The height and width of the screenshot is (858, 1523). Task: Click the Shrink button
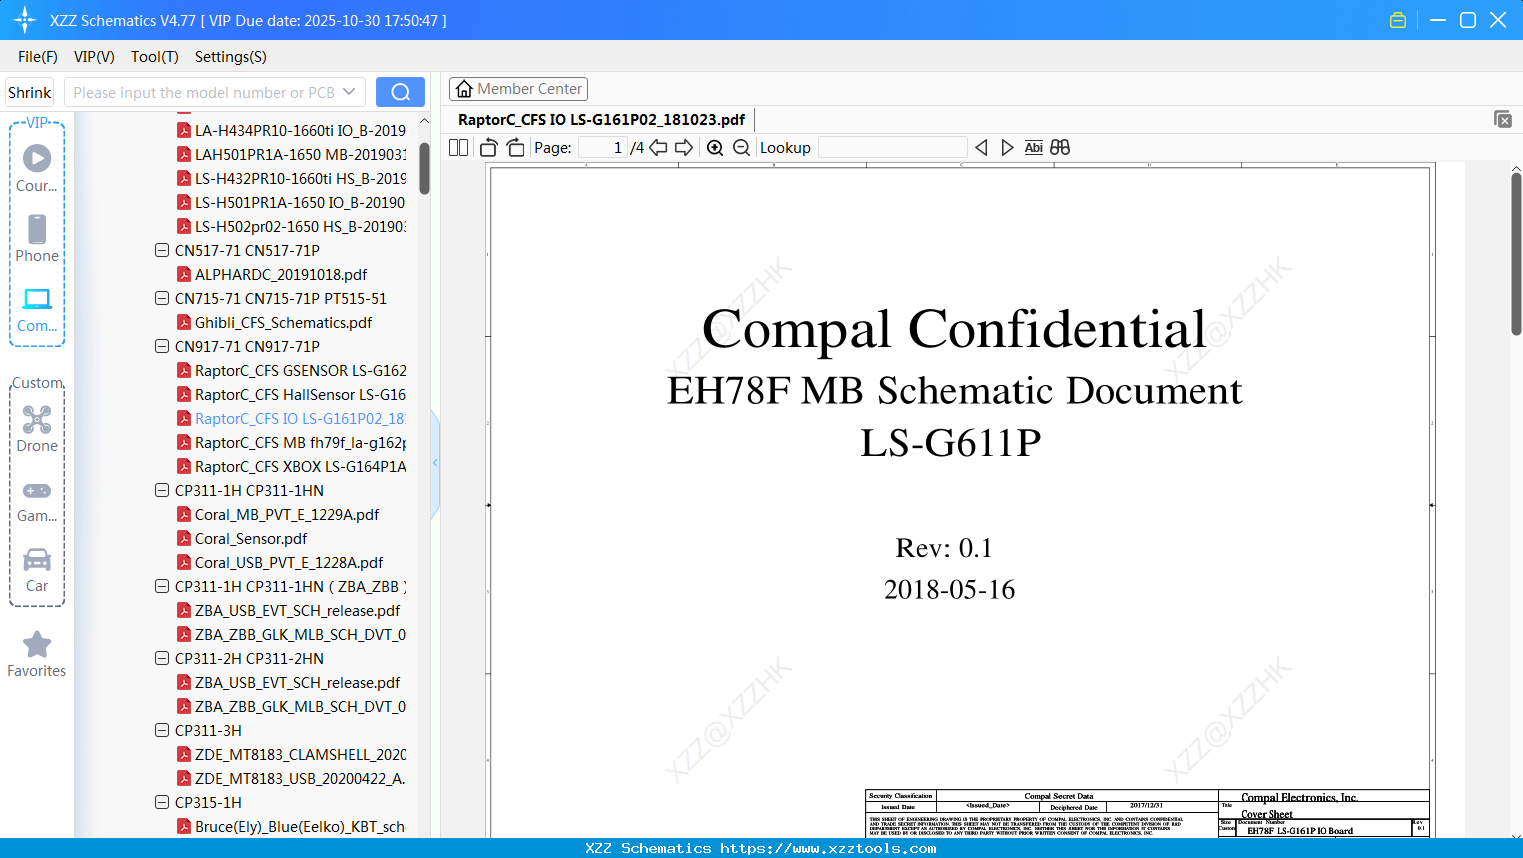point(30,92)
